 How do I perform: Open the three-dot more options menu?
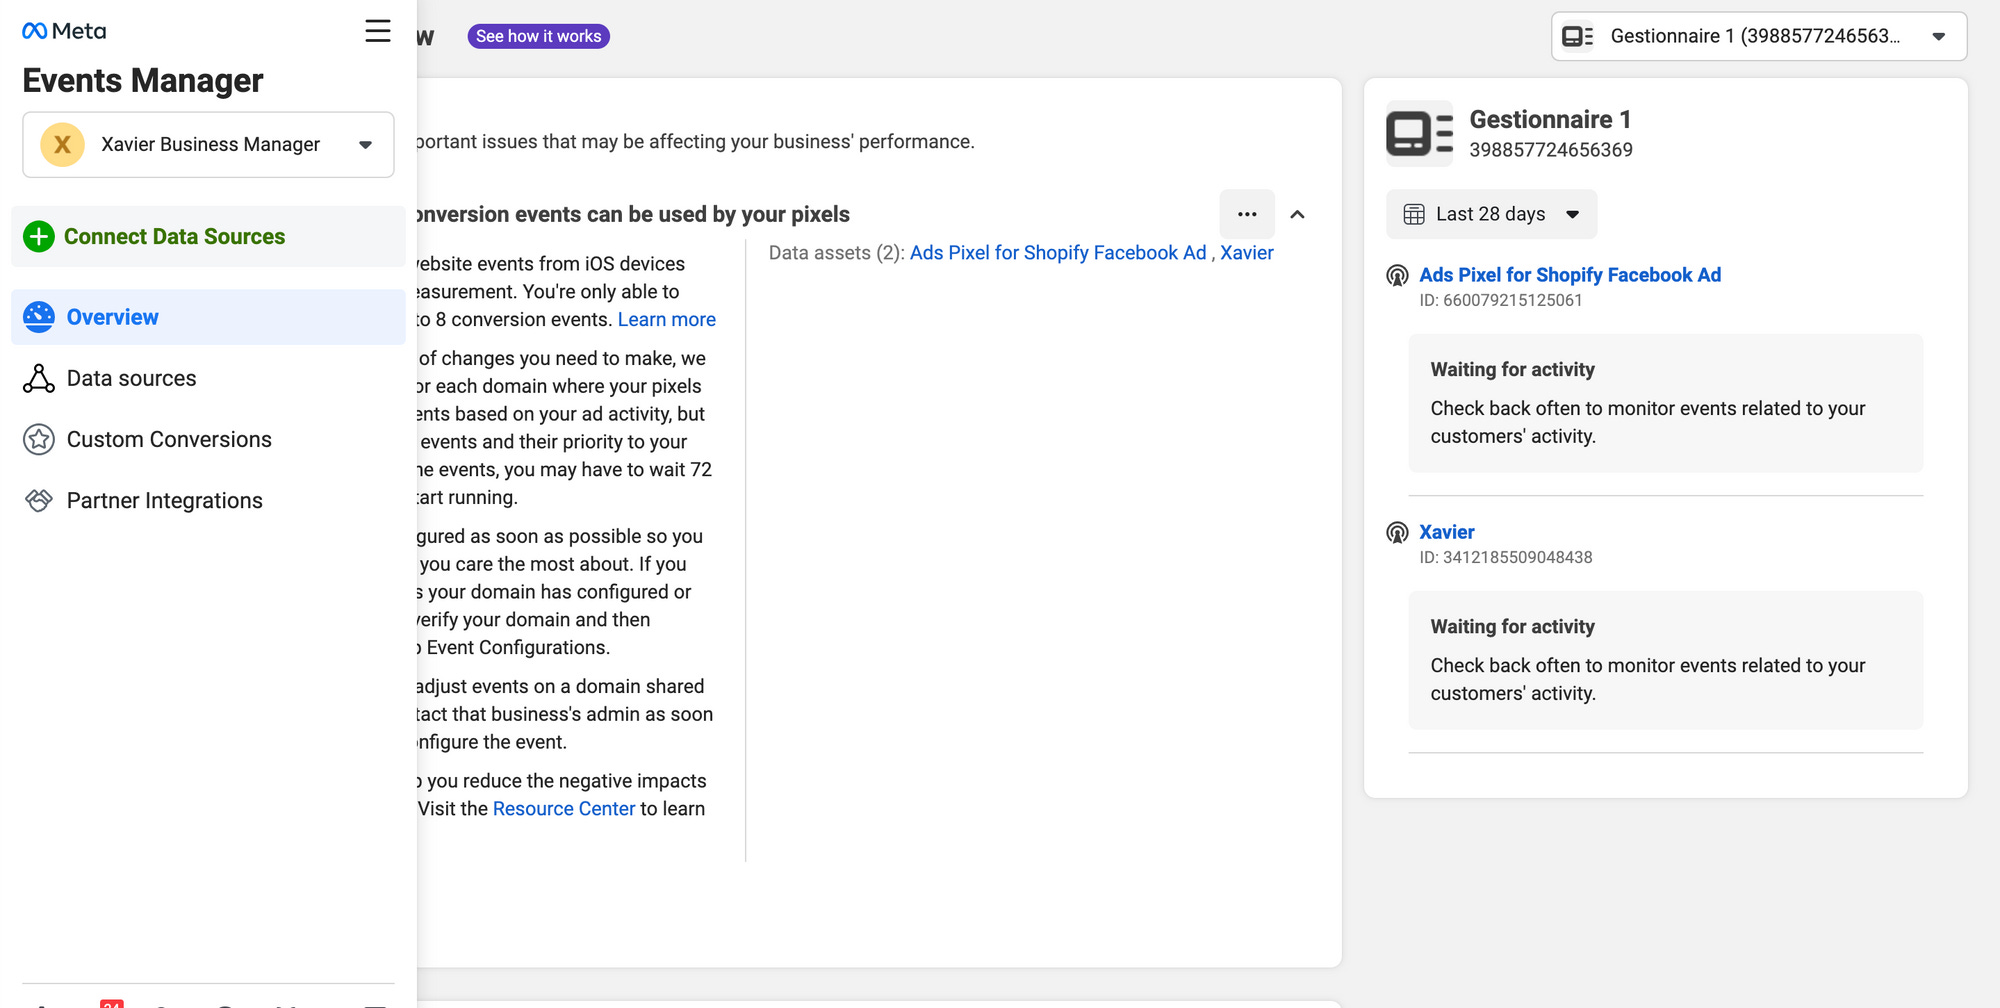[1247, 214]
